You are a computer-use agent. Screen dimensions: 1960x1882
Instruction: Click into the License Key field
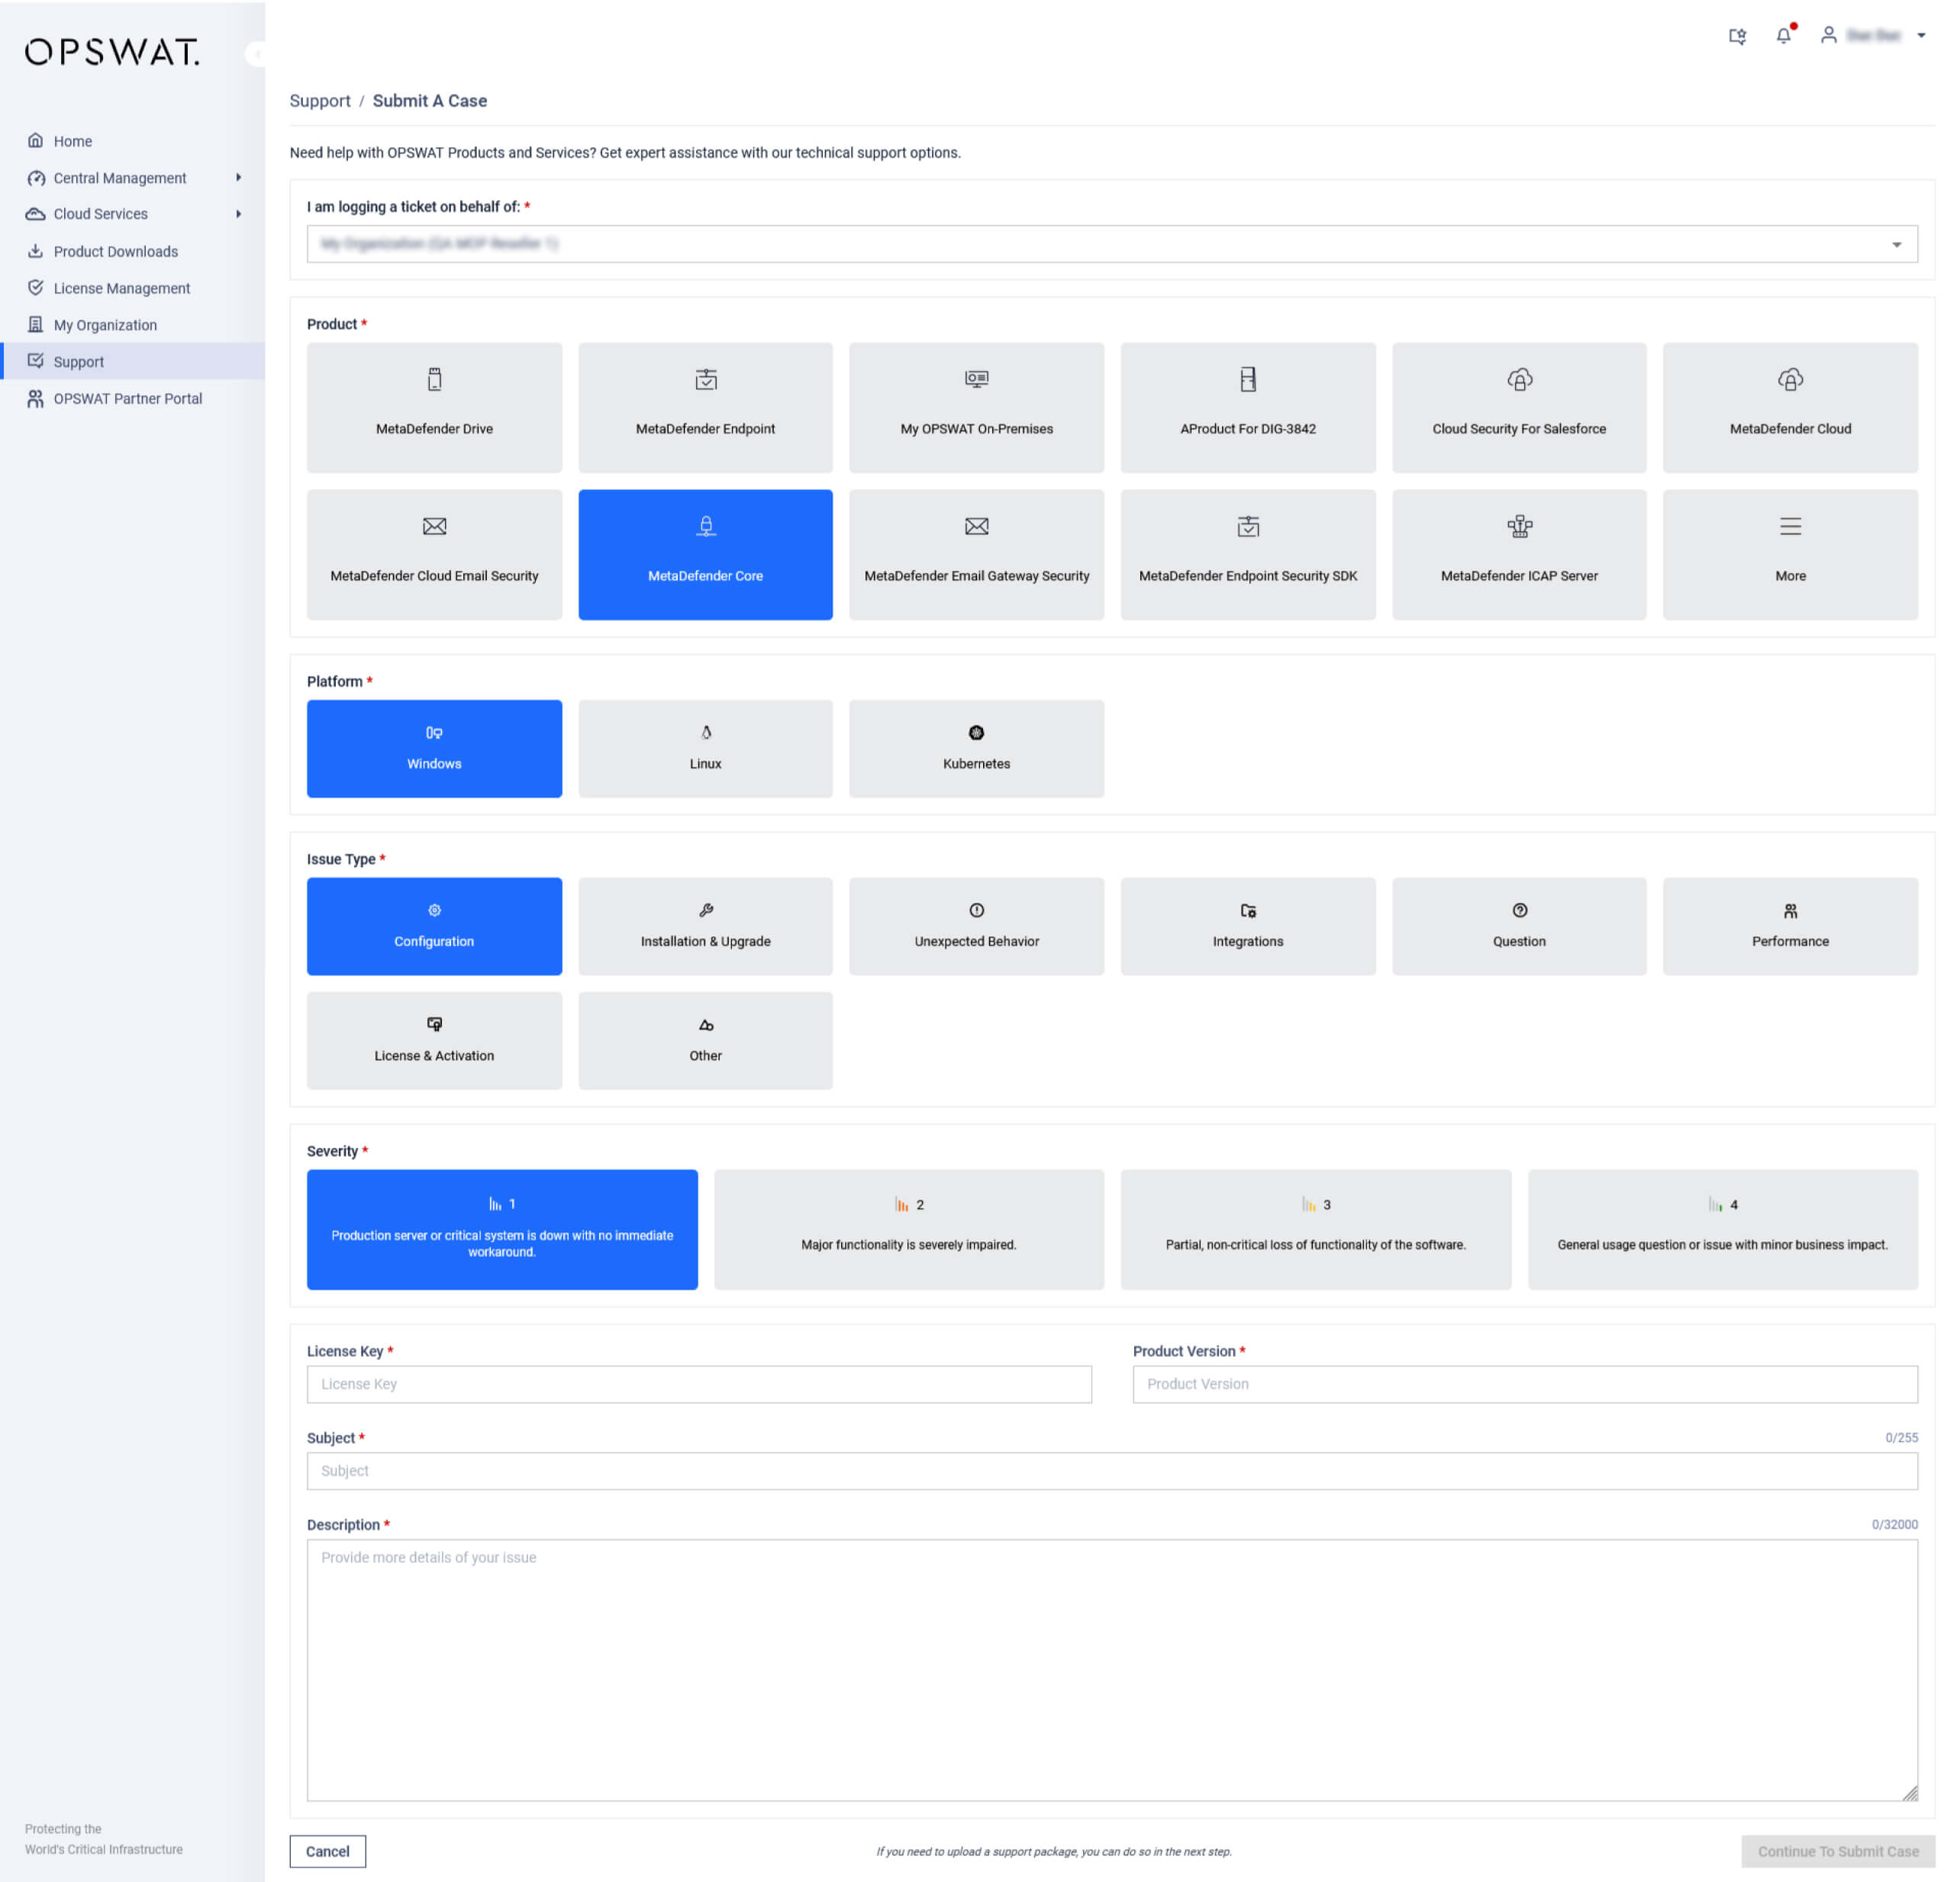coord(698,1384)
